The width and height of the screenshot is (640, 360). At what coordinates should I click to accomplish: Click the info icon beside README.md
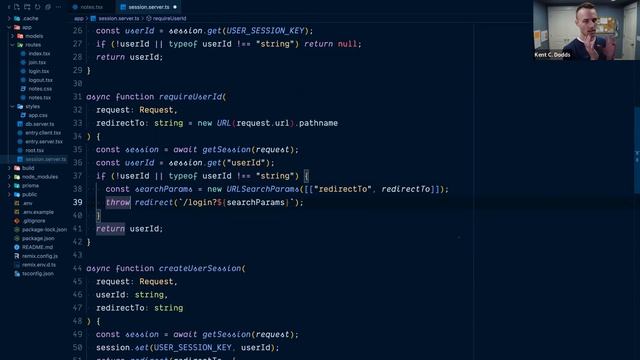[17, 247]
